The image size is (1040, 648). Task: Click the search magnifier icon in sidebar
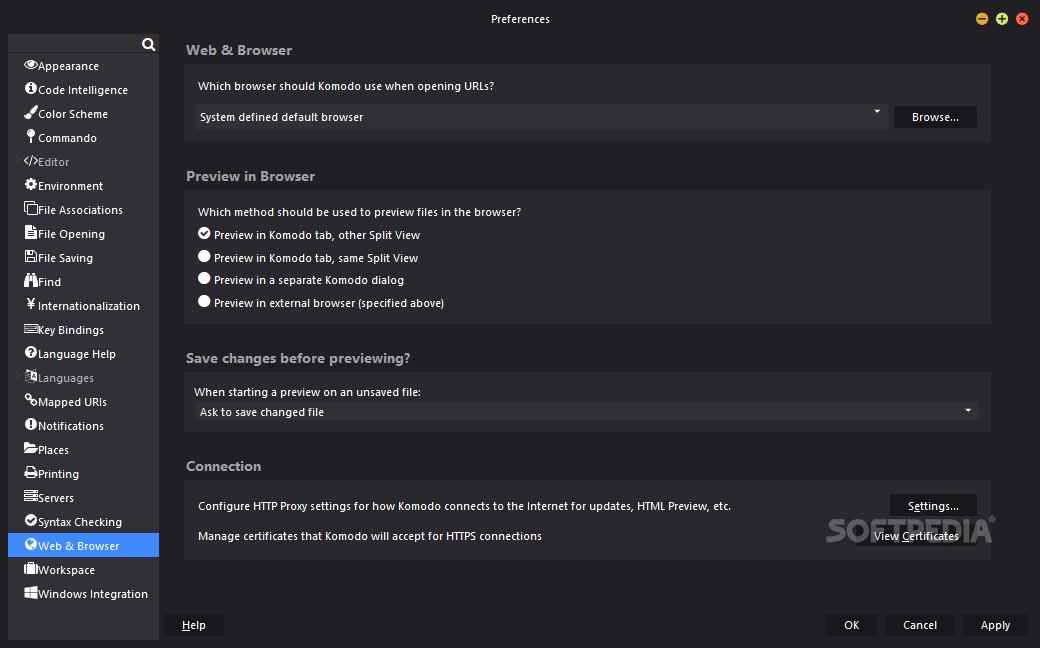click(x=149, y=44)
